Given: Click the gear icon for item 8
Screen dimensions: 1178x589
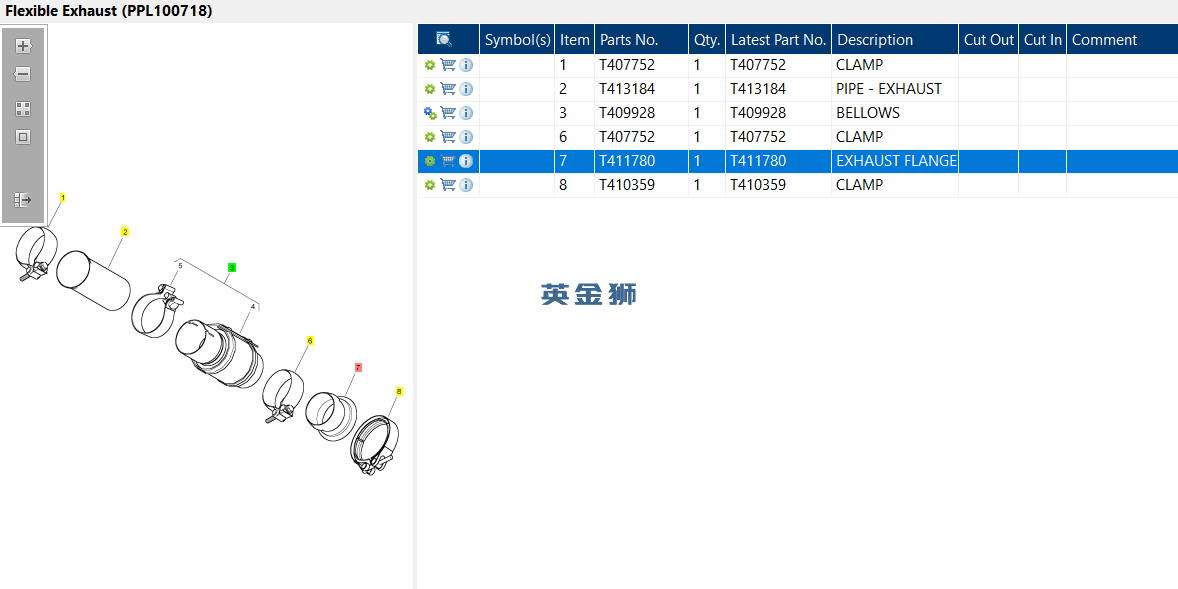Looking at the screenshot, I should [x=430, y=185].
